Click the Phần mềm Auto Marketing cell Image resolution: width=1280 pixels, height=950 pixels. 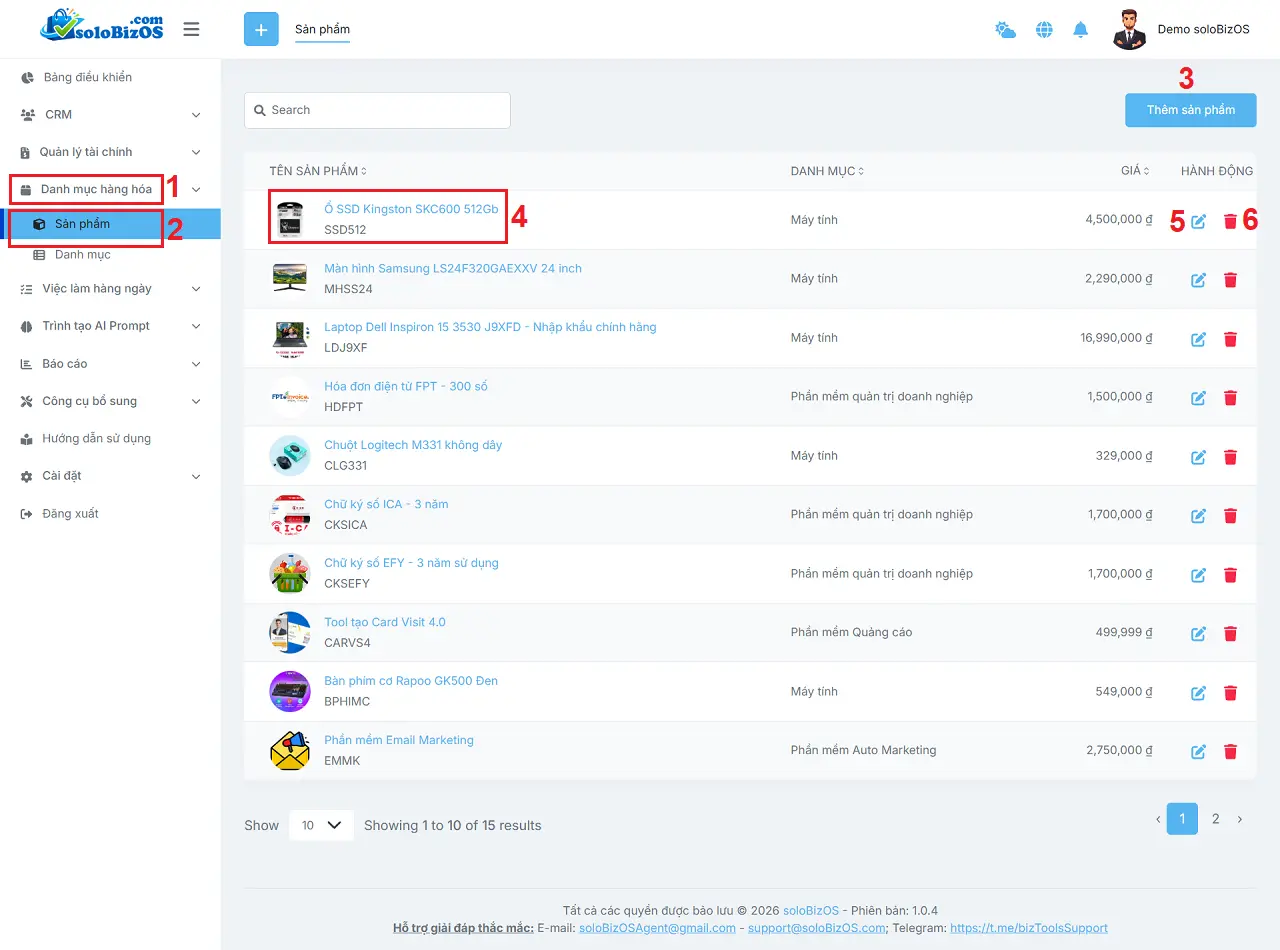pyautogui.click(x=863, y=750)
